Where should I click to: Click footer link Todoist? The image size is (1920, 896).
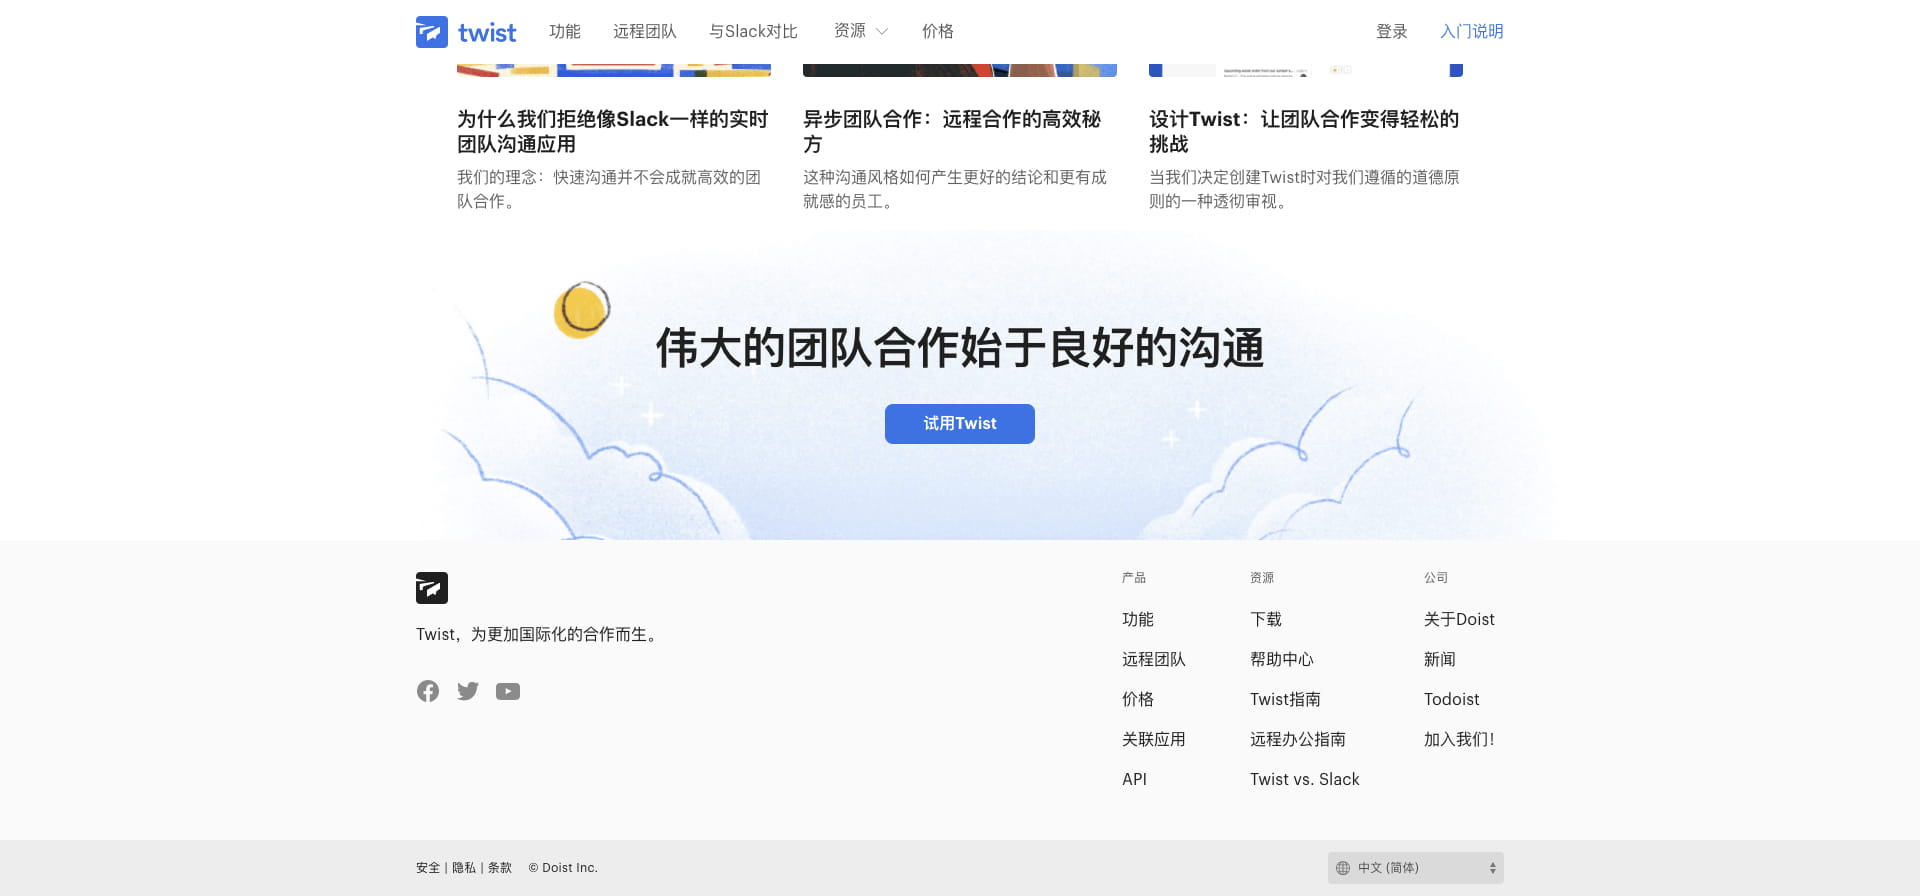[1452, 699]
